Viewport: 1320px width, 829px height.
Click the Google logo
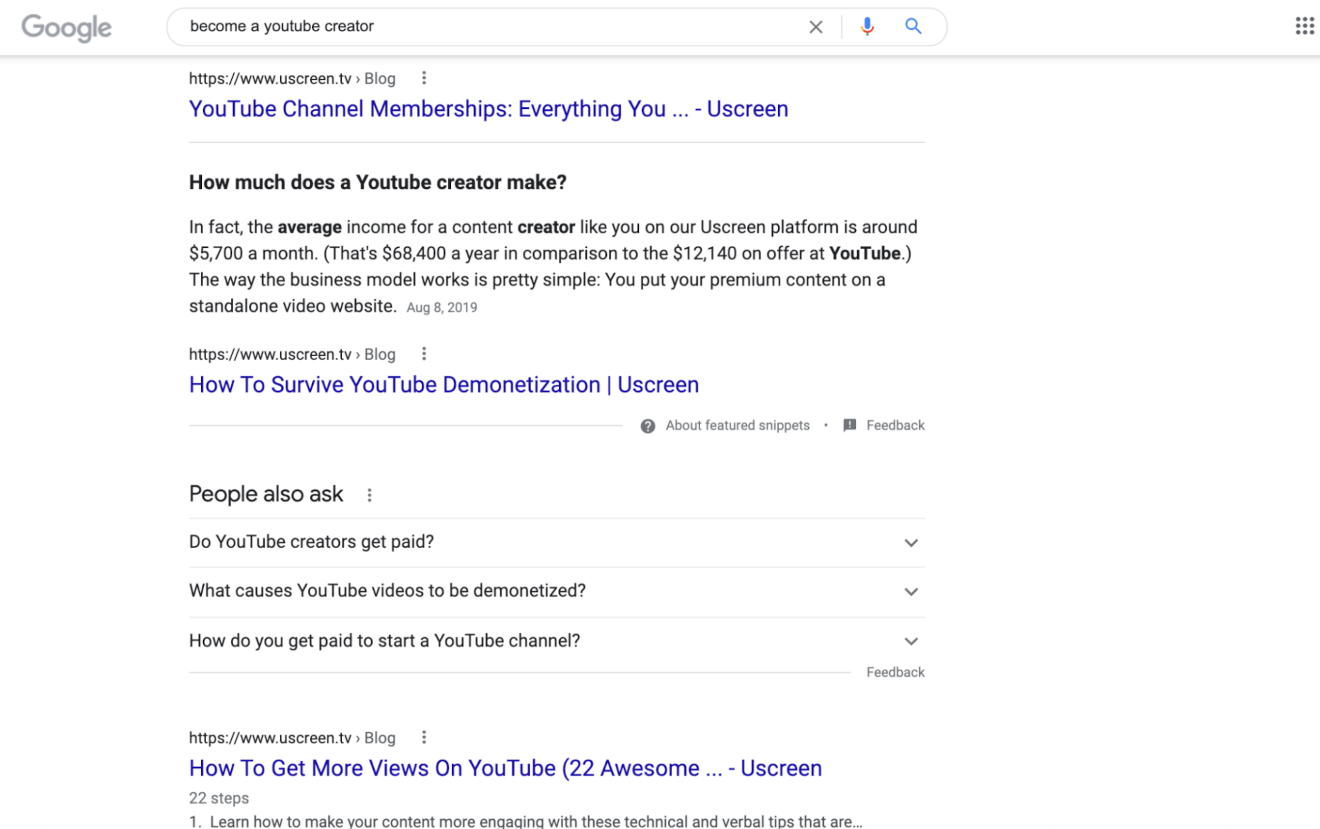click(66, 28)
